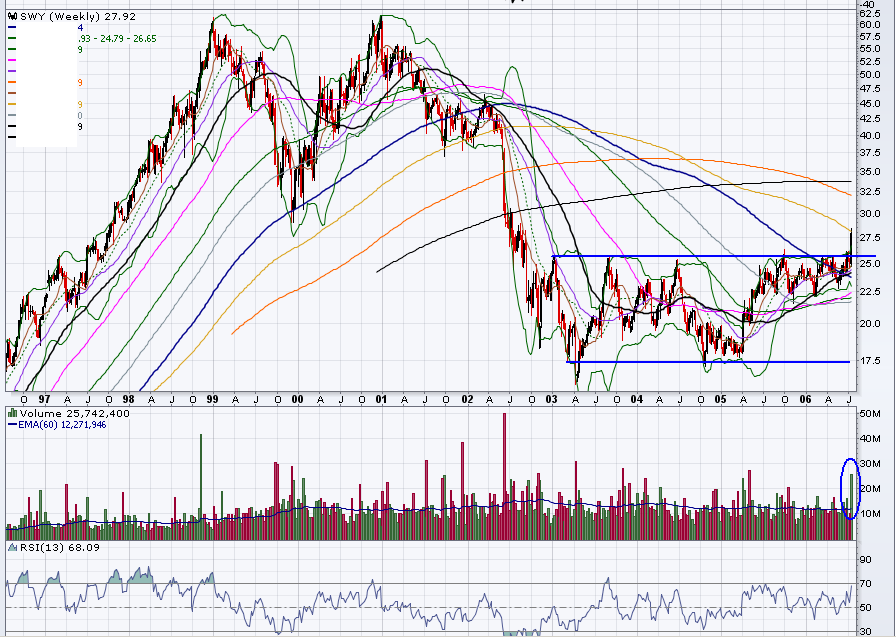Screen dimensions: 896x637
Task: Click the '05' year label on time axis
Action: pyautogui.click(x=721, y=399)
